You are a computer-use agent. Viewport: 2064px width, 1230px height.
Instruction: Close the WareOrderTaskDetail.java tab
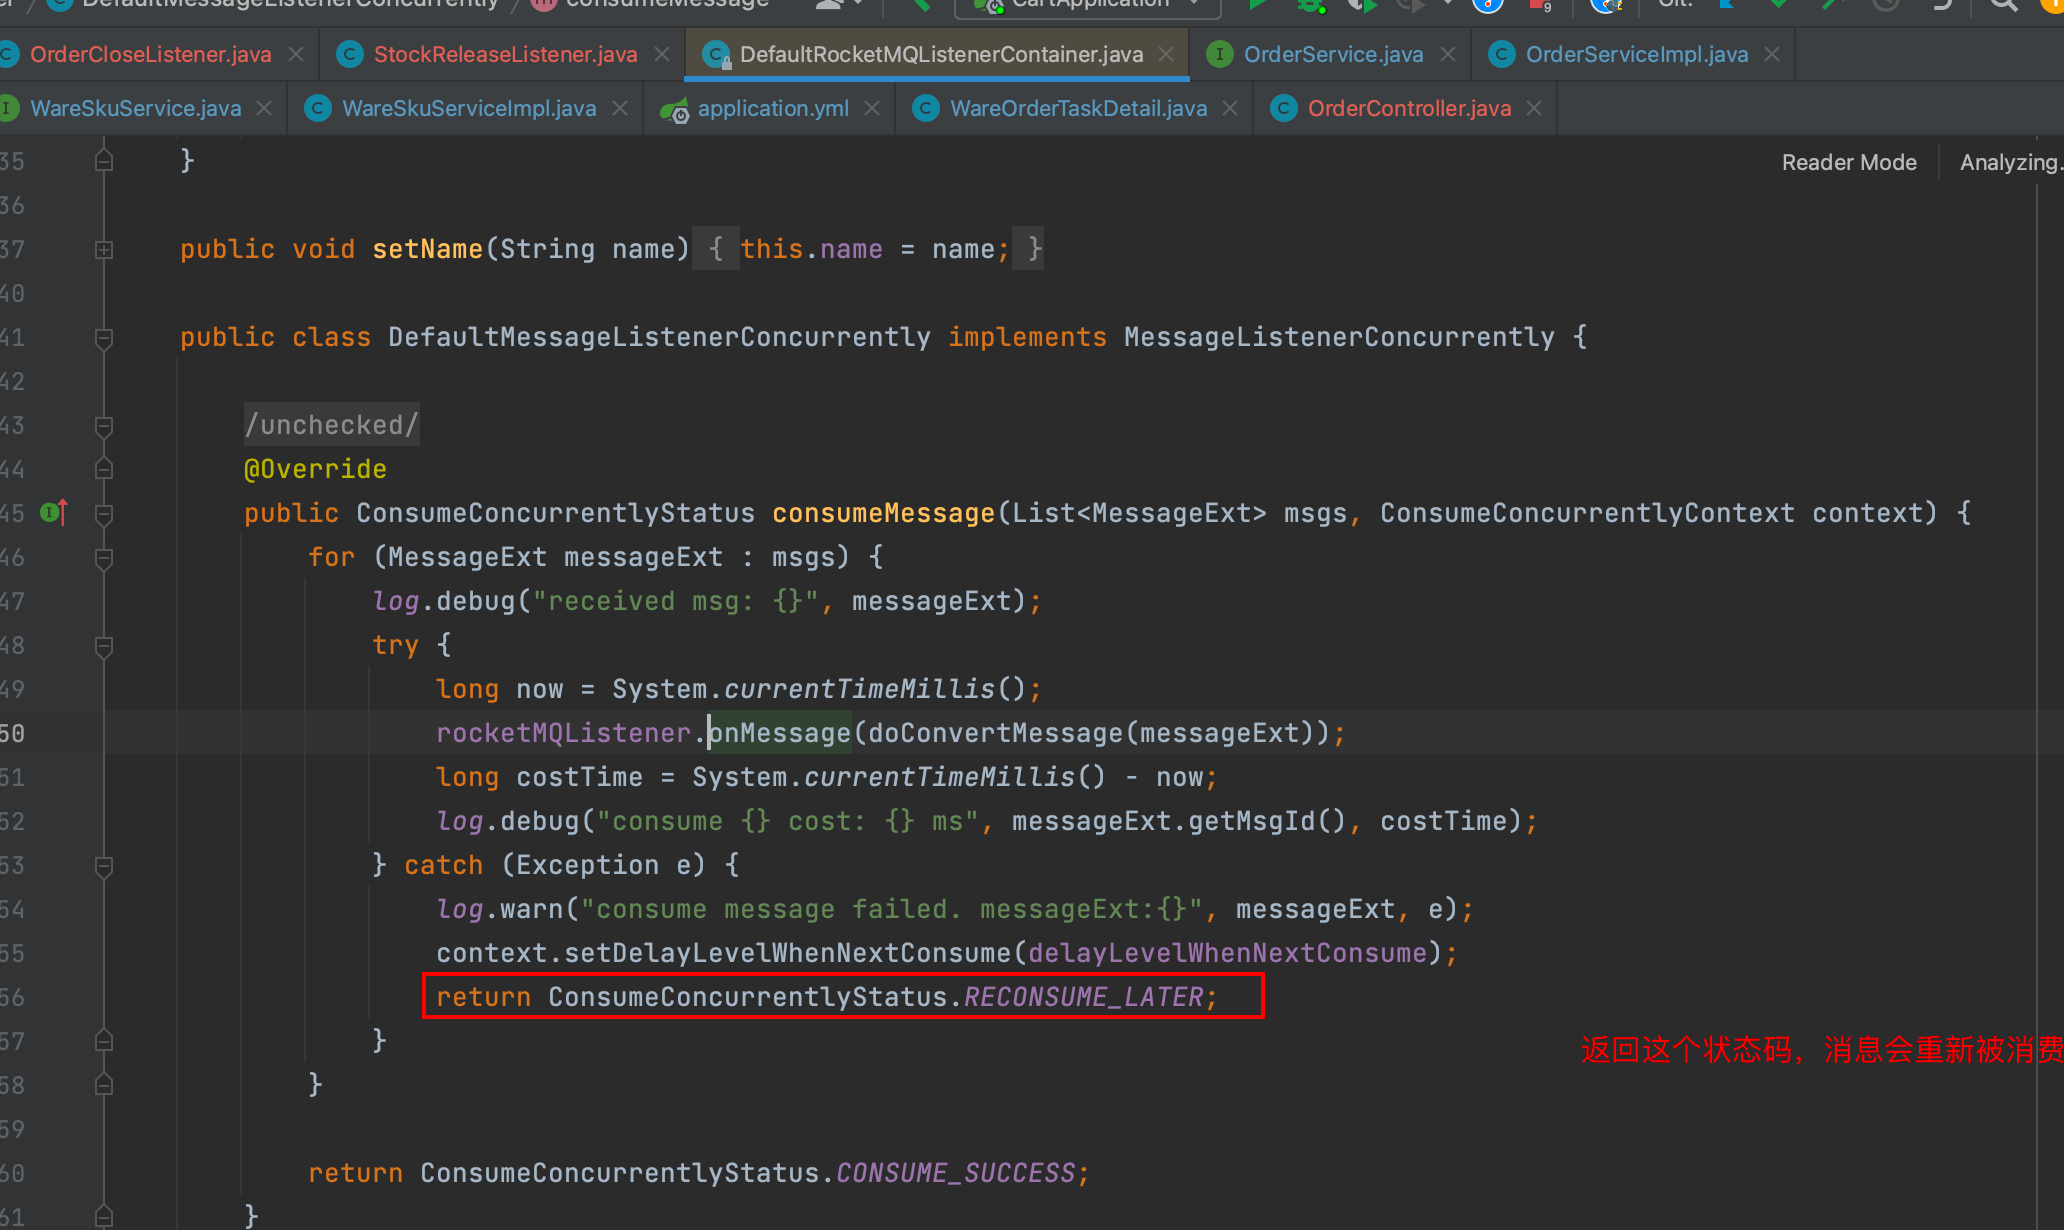point(1230,108)
